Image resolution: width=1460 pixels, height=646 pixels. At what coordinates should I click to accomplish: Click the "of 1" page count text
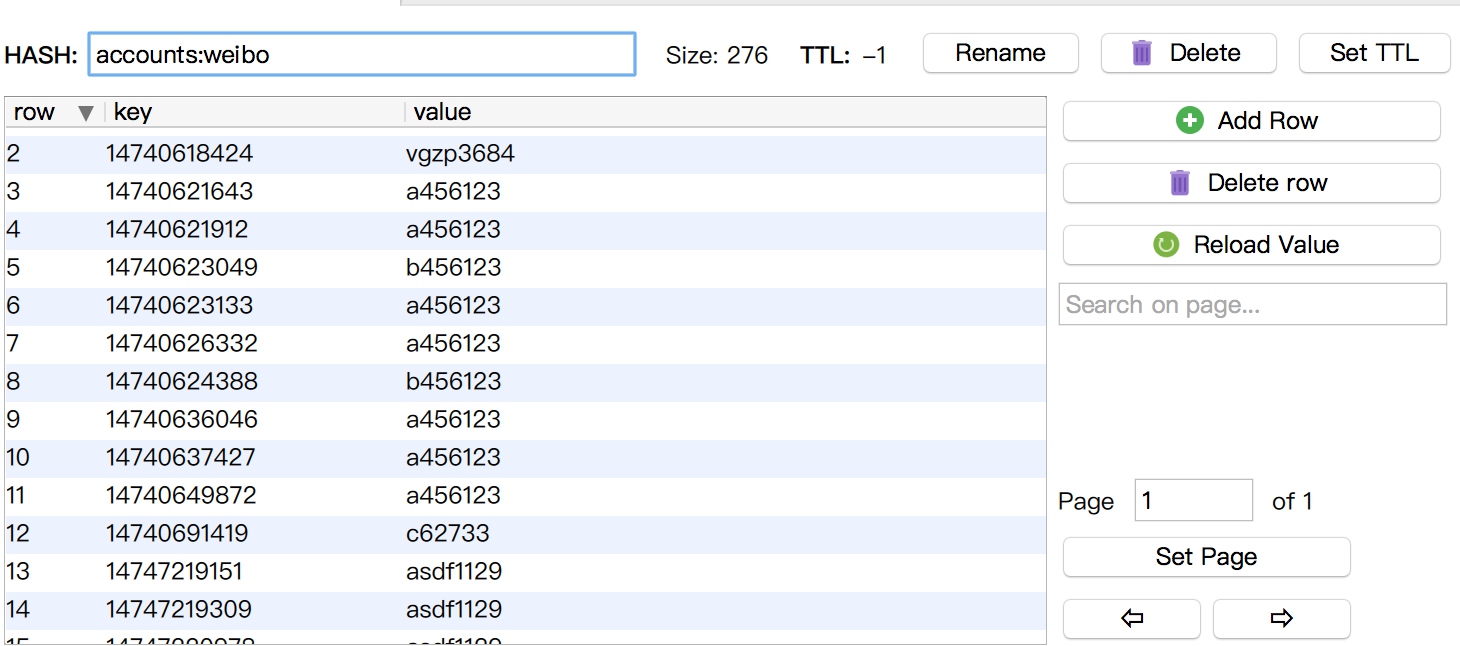pos(1292,501)
